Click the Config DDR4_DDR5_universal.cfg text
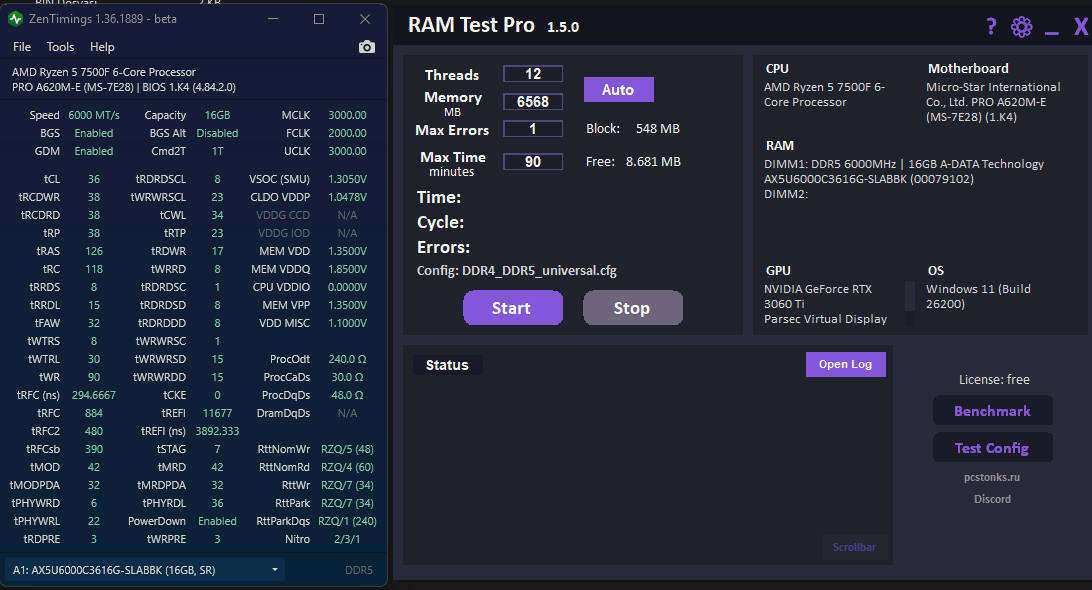This screenshot has width=1092, height=590. [x=517, y=270]
